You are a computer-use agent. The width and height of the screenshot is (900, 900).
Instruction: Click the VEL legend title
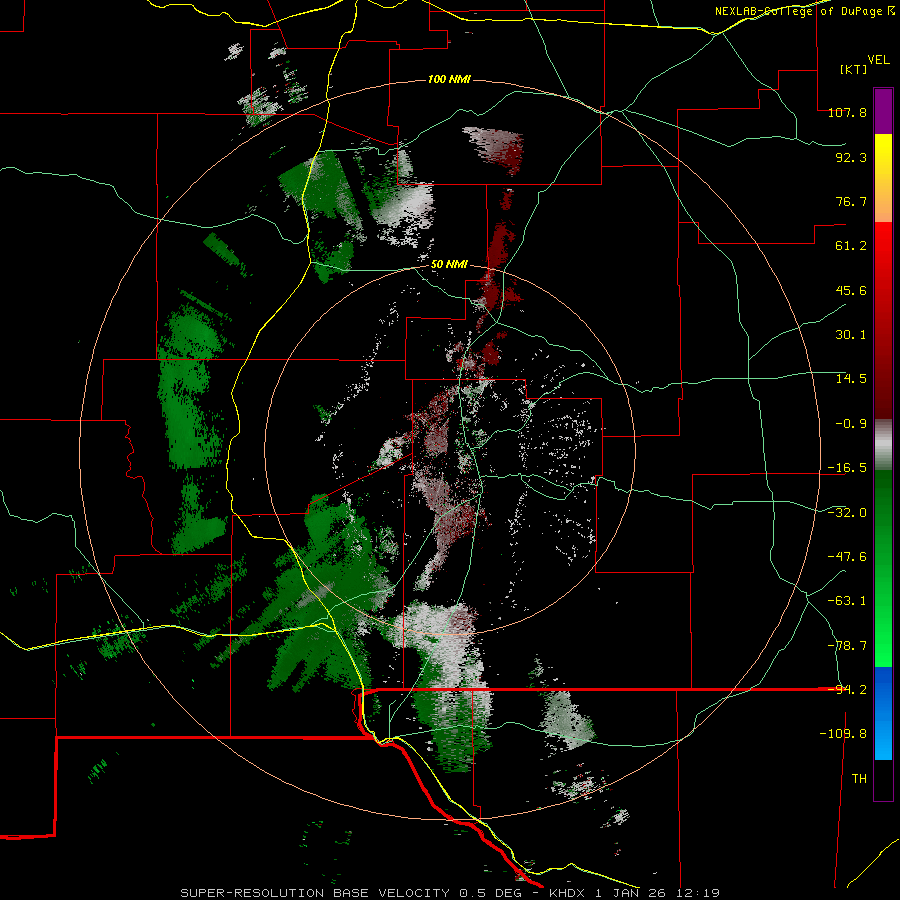coord(878,60)
